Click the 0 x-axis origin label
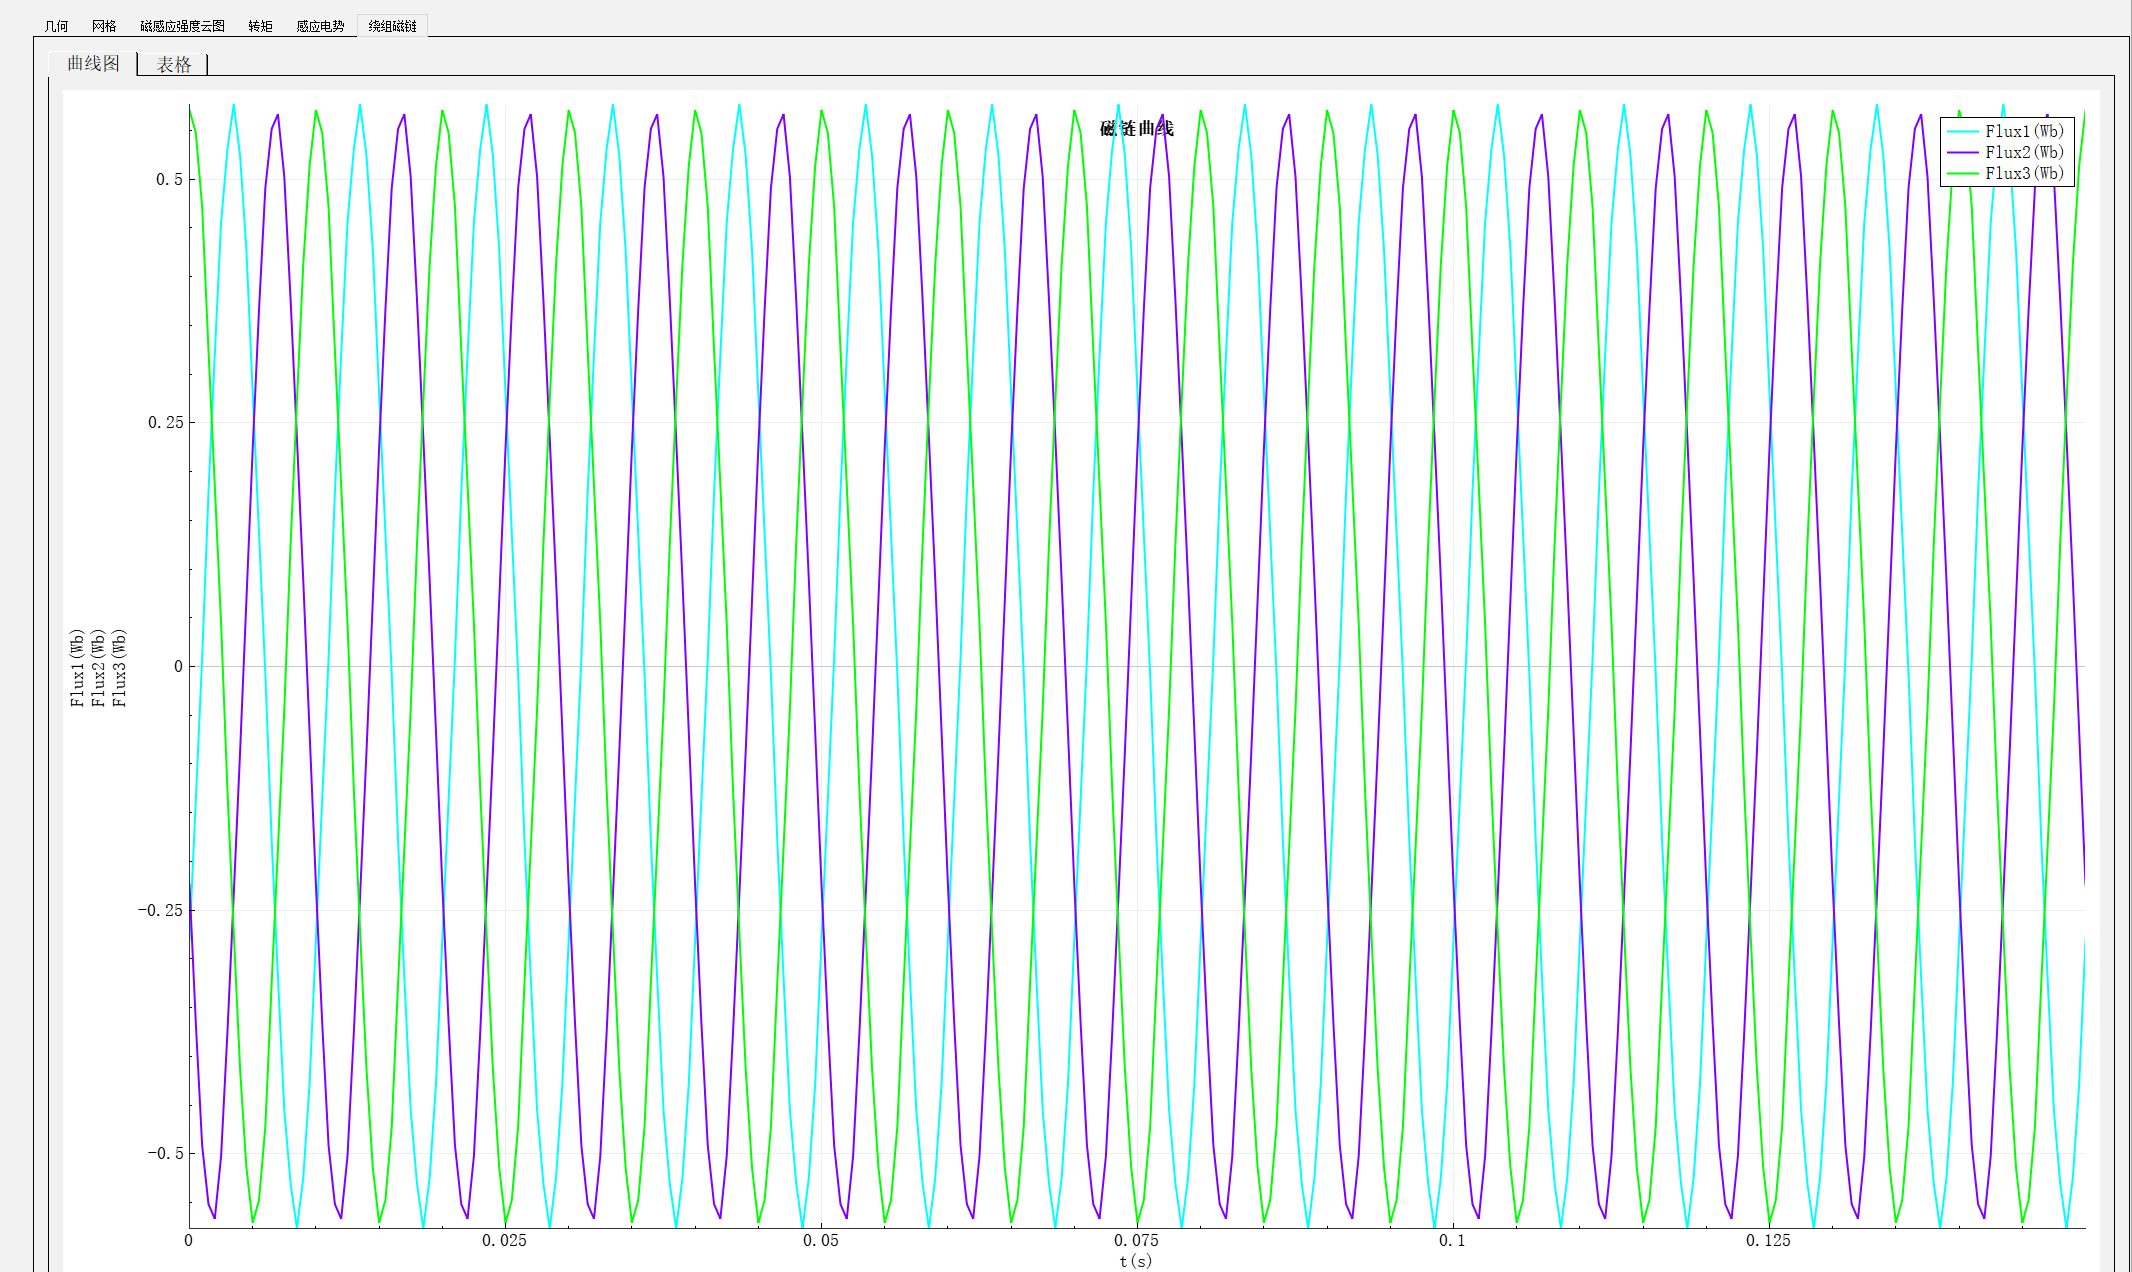 tap(188, 1240)
